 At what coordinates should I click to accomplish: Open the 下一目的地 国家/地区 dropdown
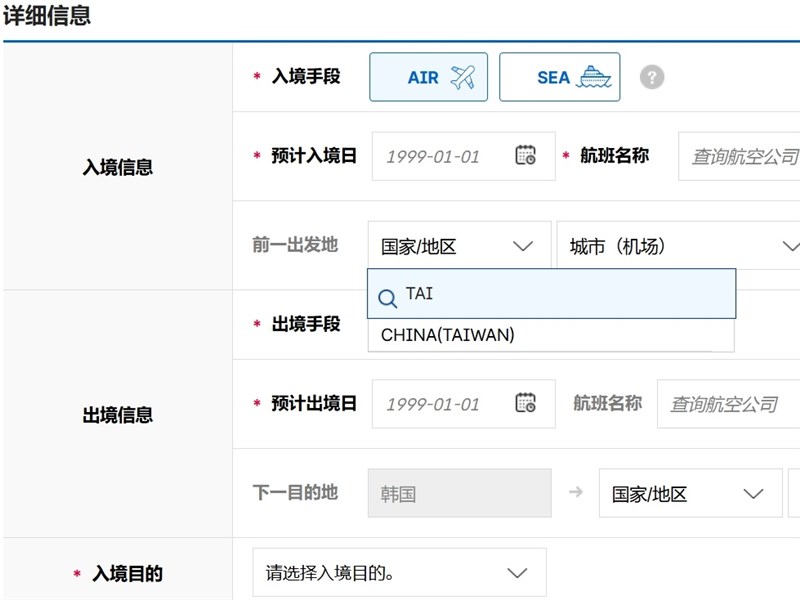[690, 493]
